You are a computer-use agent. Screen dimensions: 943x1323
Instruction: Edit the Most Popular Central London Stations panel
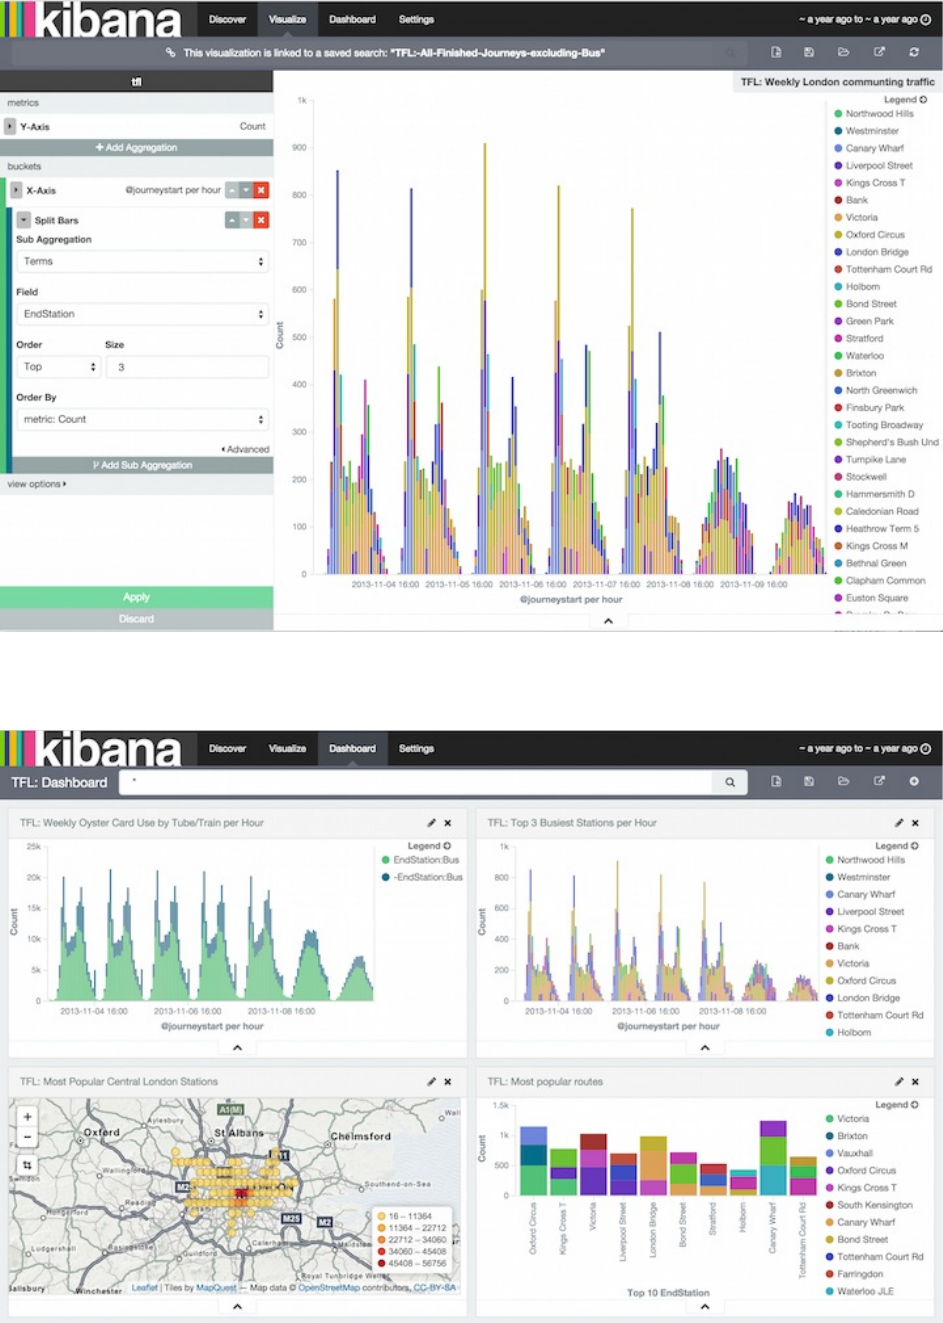(x=432, y=1082)
